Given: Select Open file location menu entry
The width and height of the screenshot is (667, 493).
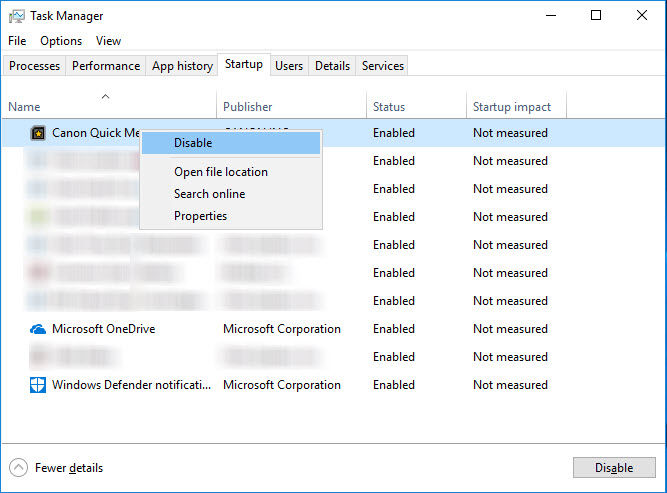Looking at the screenshot, I should point(221,172).
